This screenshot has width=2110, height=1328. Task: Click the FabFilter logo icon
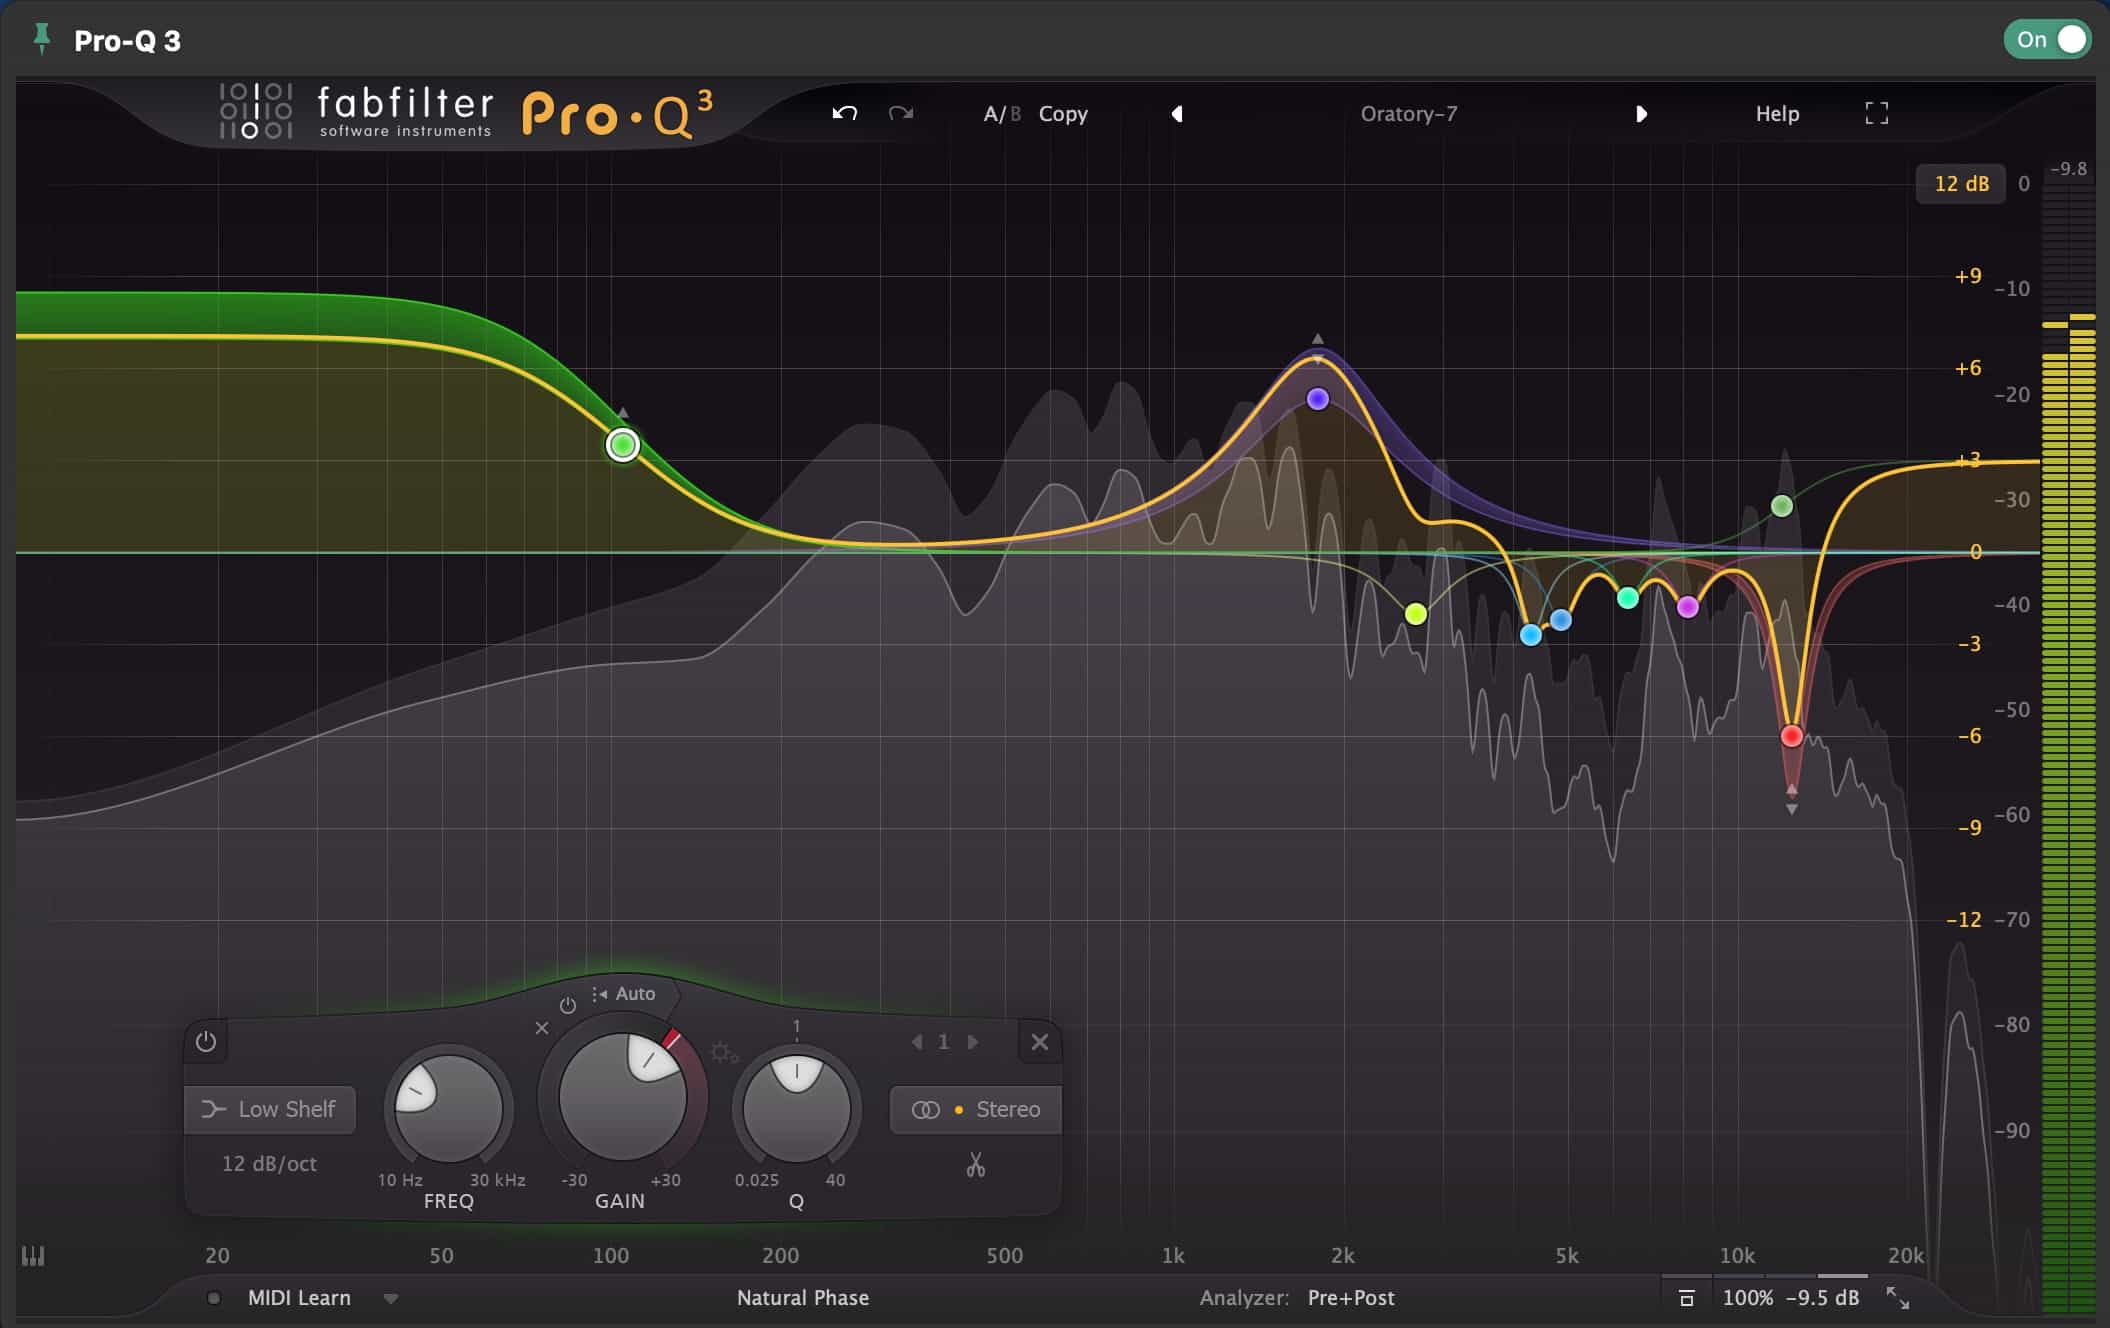tap(256, 110)
